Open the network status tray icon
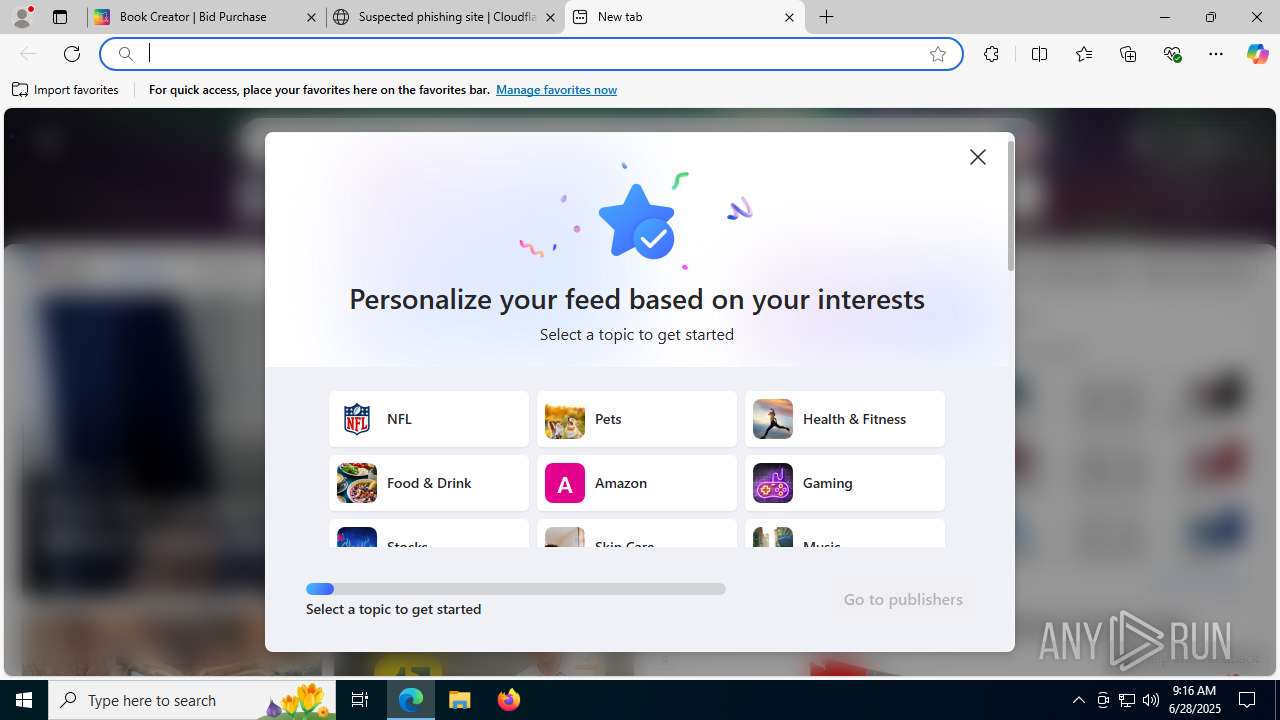 click(x=1127, y=700)
